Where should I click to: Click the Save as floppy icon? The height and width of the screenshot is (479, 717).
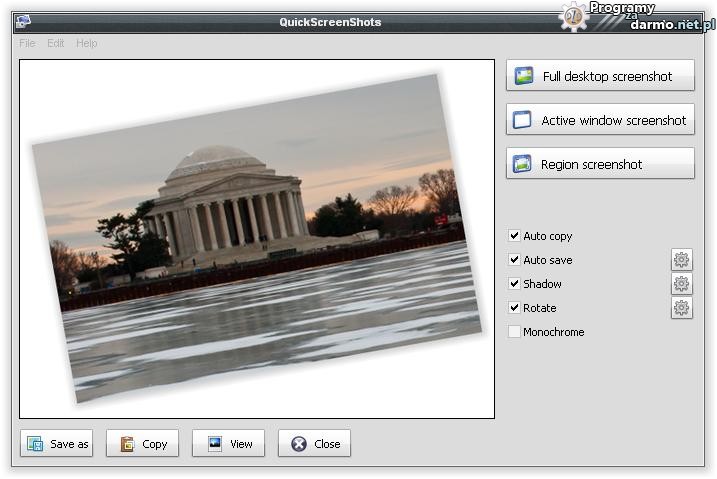point(35,444)
